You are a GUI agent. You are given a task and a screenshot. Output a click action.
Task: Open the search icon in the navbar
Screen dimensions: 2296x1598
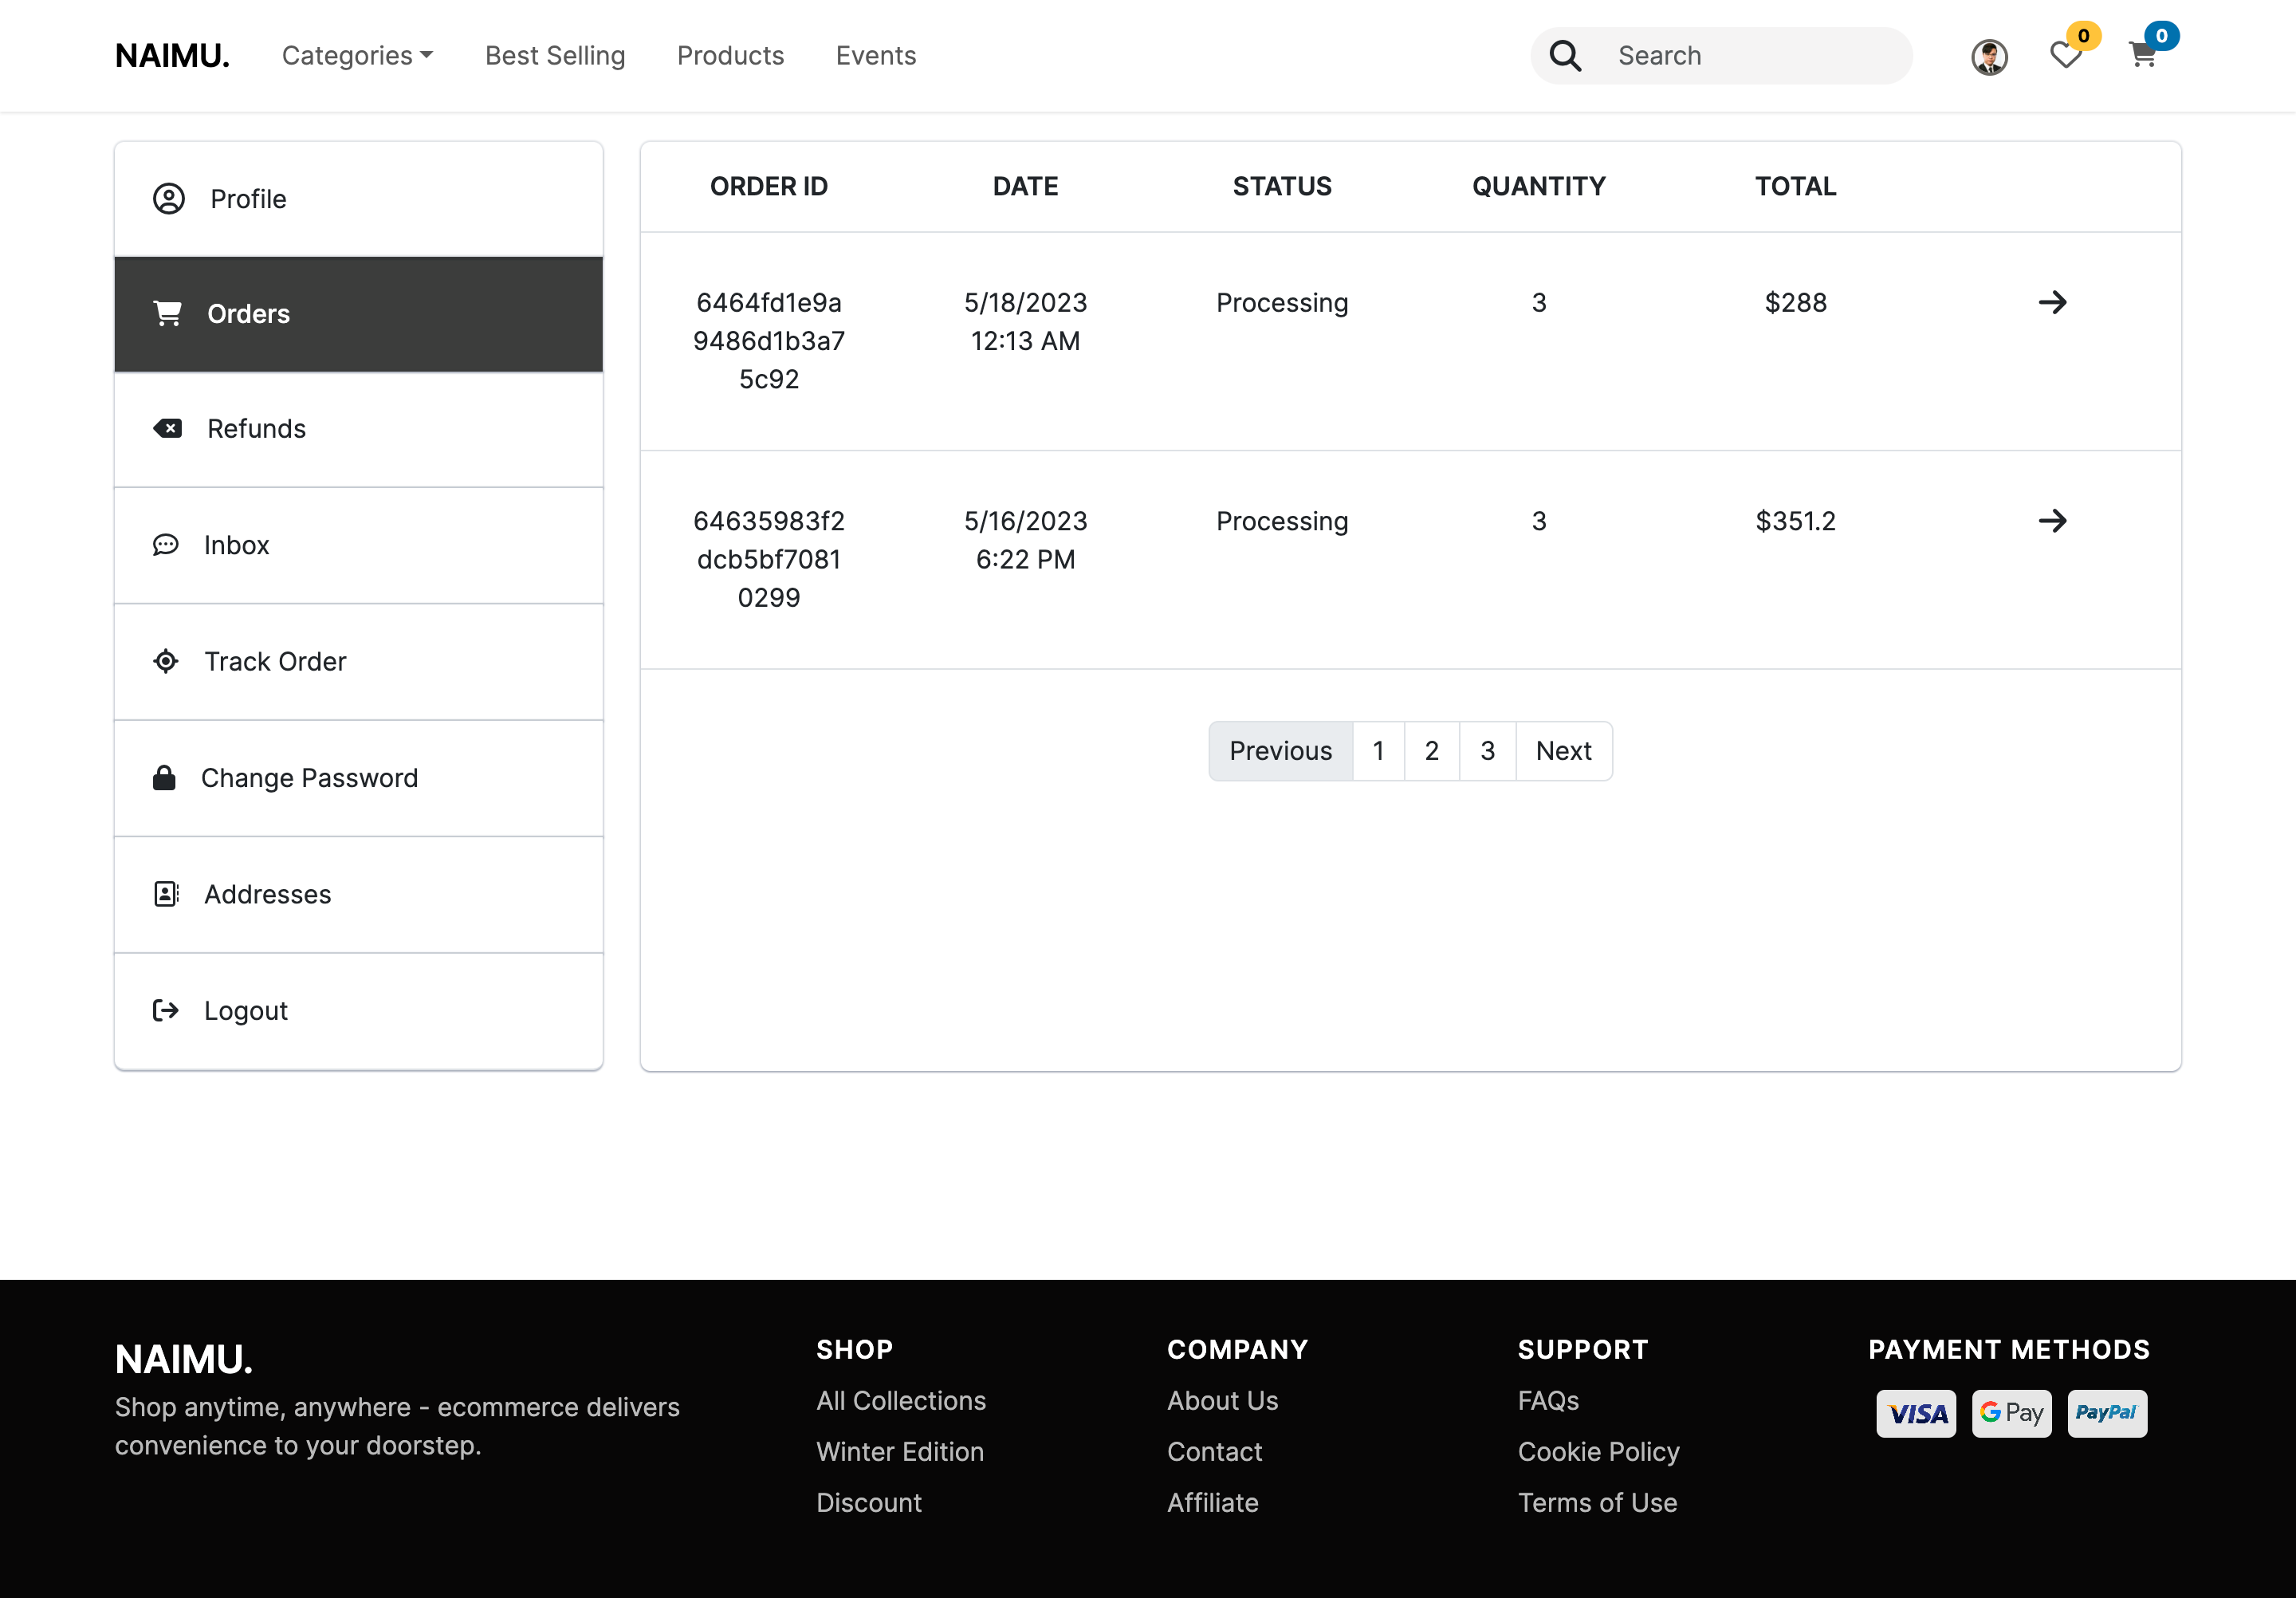tap(1565, 55)
